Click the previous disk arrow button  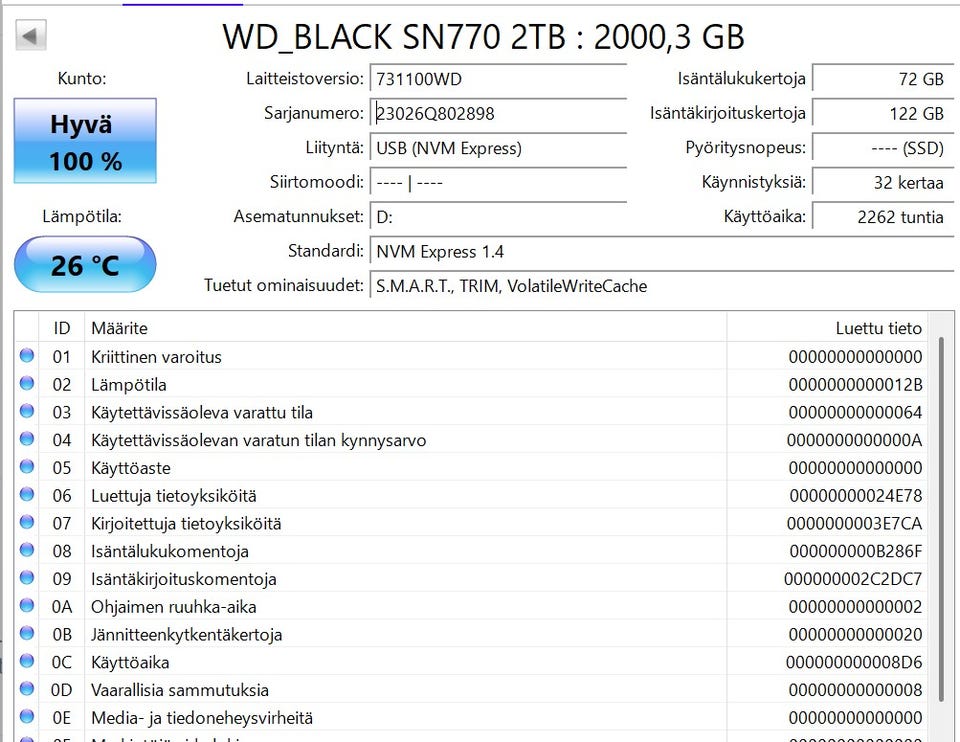[x=31, y=36]
